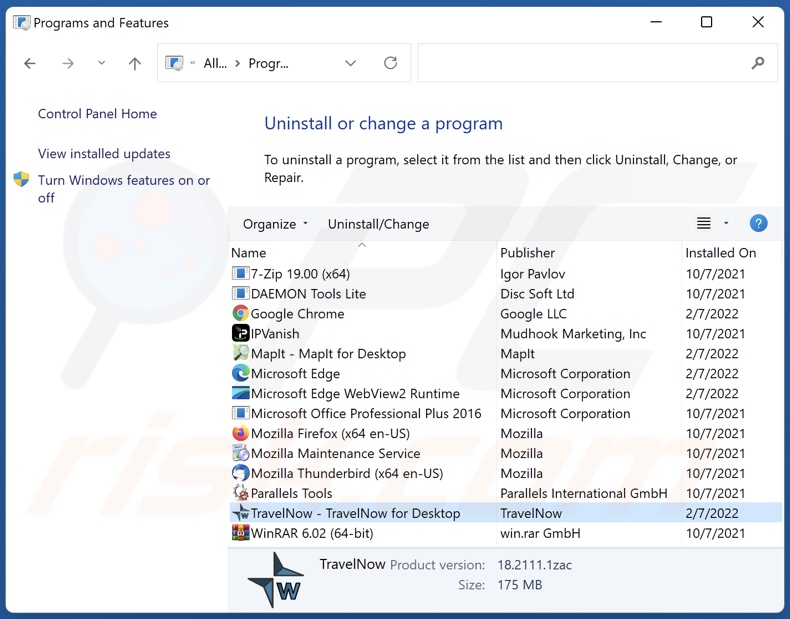The width and height of the screenshot is (790, 619).
Task: Select the Parallels Tools icon
Action: click(240, 493)
